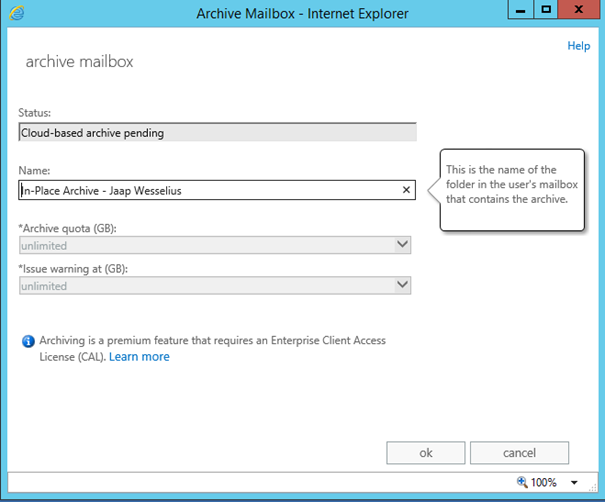This screenshot has height=502, width=605.
Task: Clear the Name field with the X icon
Action: (x=406, y=189)
